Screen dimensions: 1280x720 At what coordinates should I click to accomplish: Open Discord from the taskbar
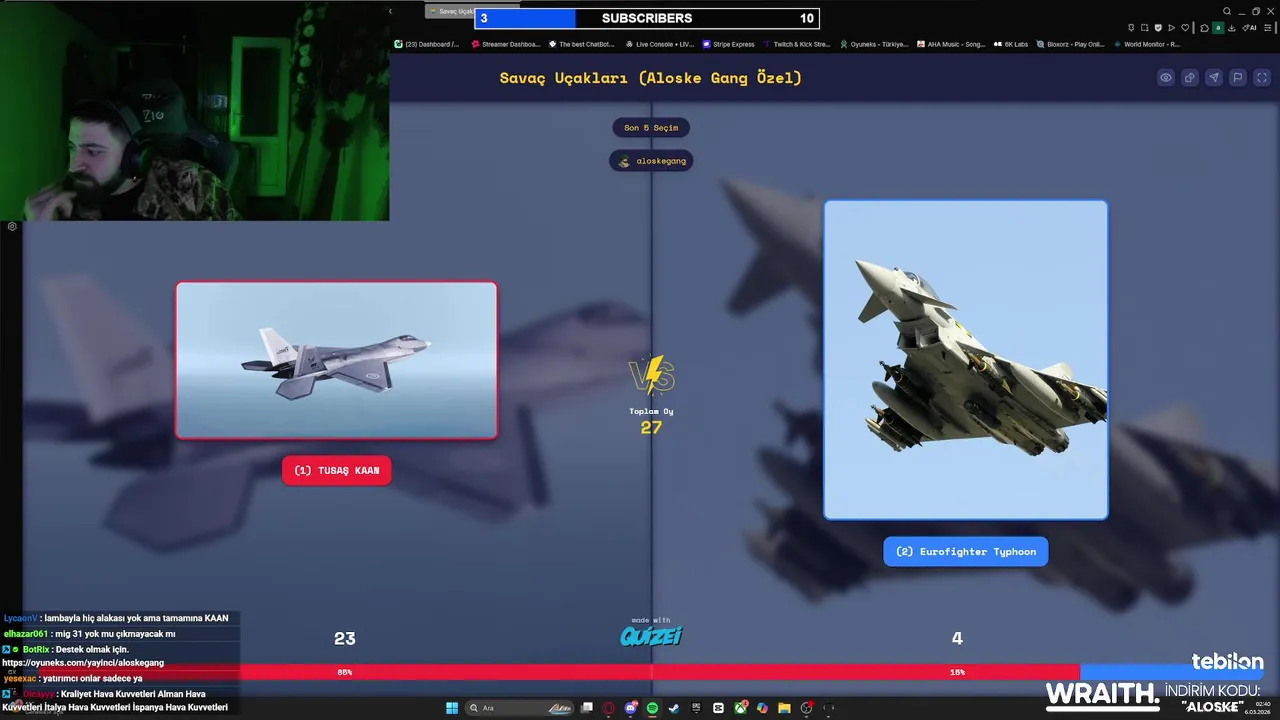[x=631, y=708]
